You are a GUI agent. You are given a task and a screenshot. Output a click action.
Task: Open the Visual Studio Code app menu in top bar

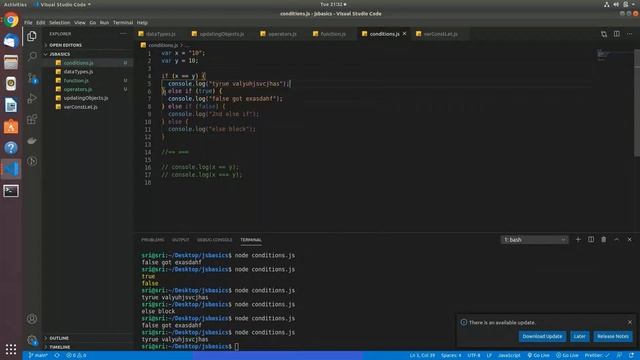(63, 4)
